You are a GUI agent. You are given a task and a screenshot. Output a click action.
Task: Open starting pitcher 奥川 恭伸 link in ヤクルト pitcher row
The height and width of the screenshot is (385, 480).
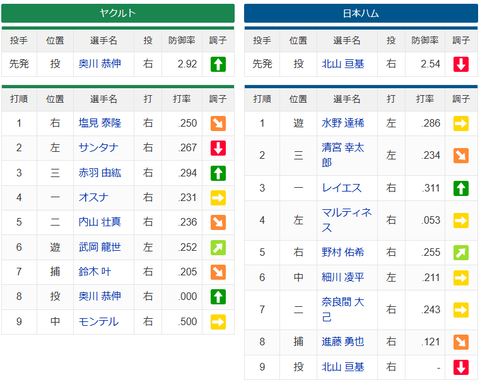(x=100, y=64)
